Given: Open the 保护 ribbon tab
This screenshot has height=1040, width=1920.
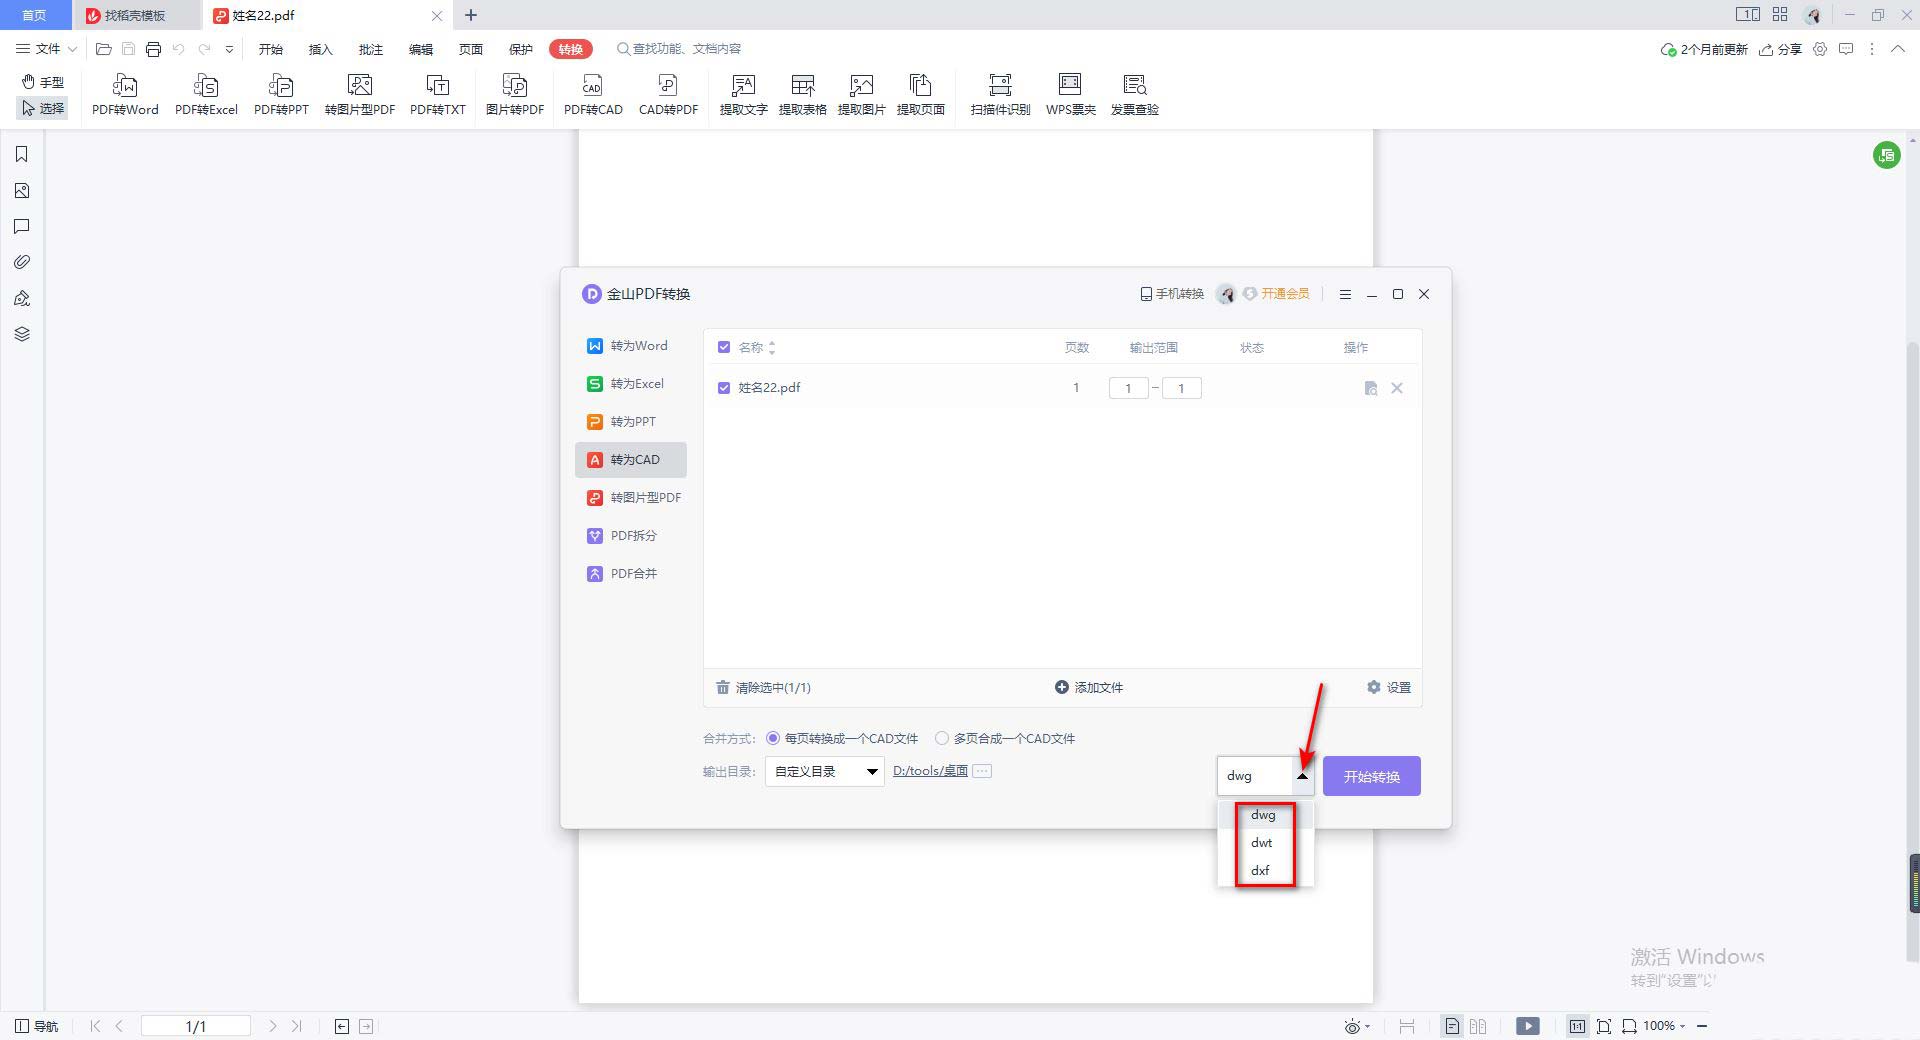Looking at the screenshot, I should [x=520, y=49].
